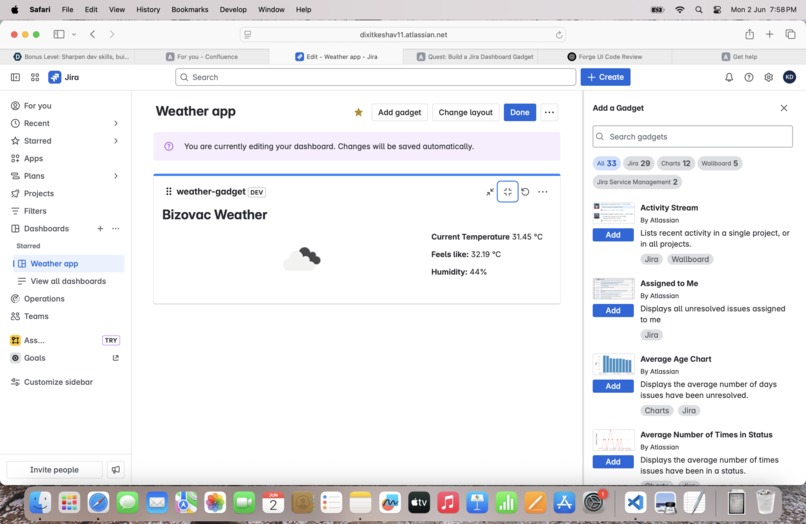This screenshot has height=524, width=806.
Task: Collapse the Jira sidebar panel icon
Action: pos(15,77)
